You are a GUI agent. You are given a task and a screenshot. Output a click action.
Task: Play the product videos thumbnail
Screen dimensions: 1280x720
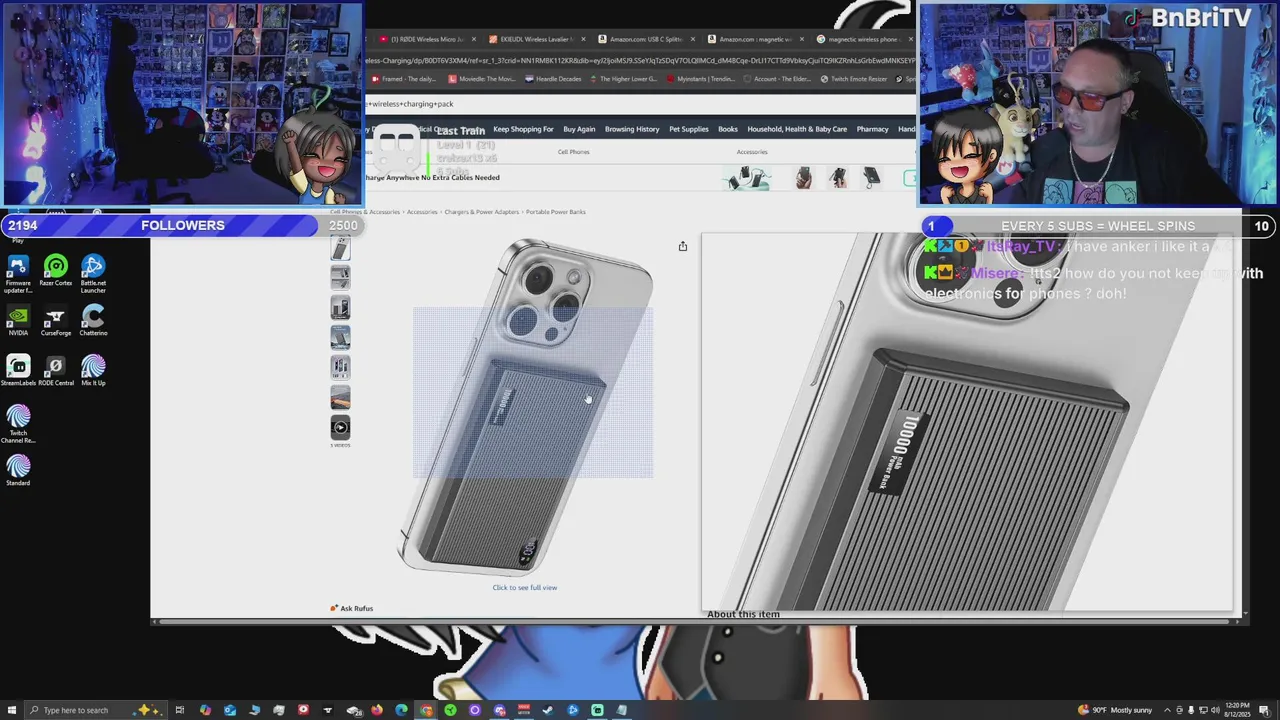tap(340, 427)
